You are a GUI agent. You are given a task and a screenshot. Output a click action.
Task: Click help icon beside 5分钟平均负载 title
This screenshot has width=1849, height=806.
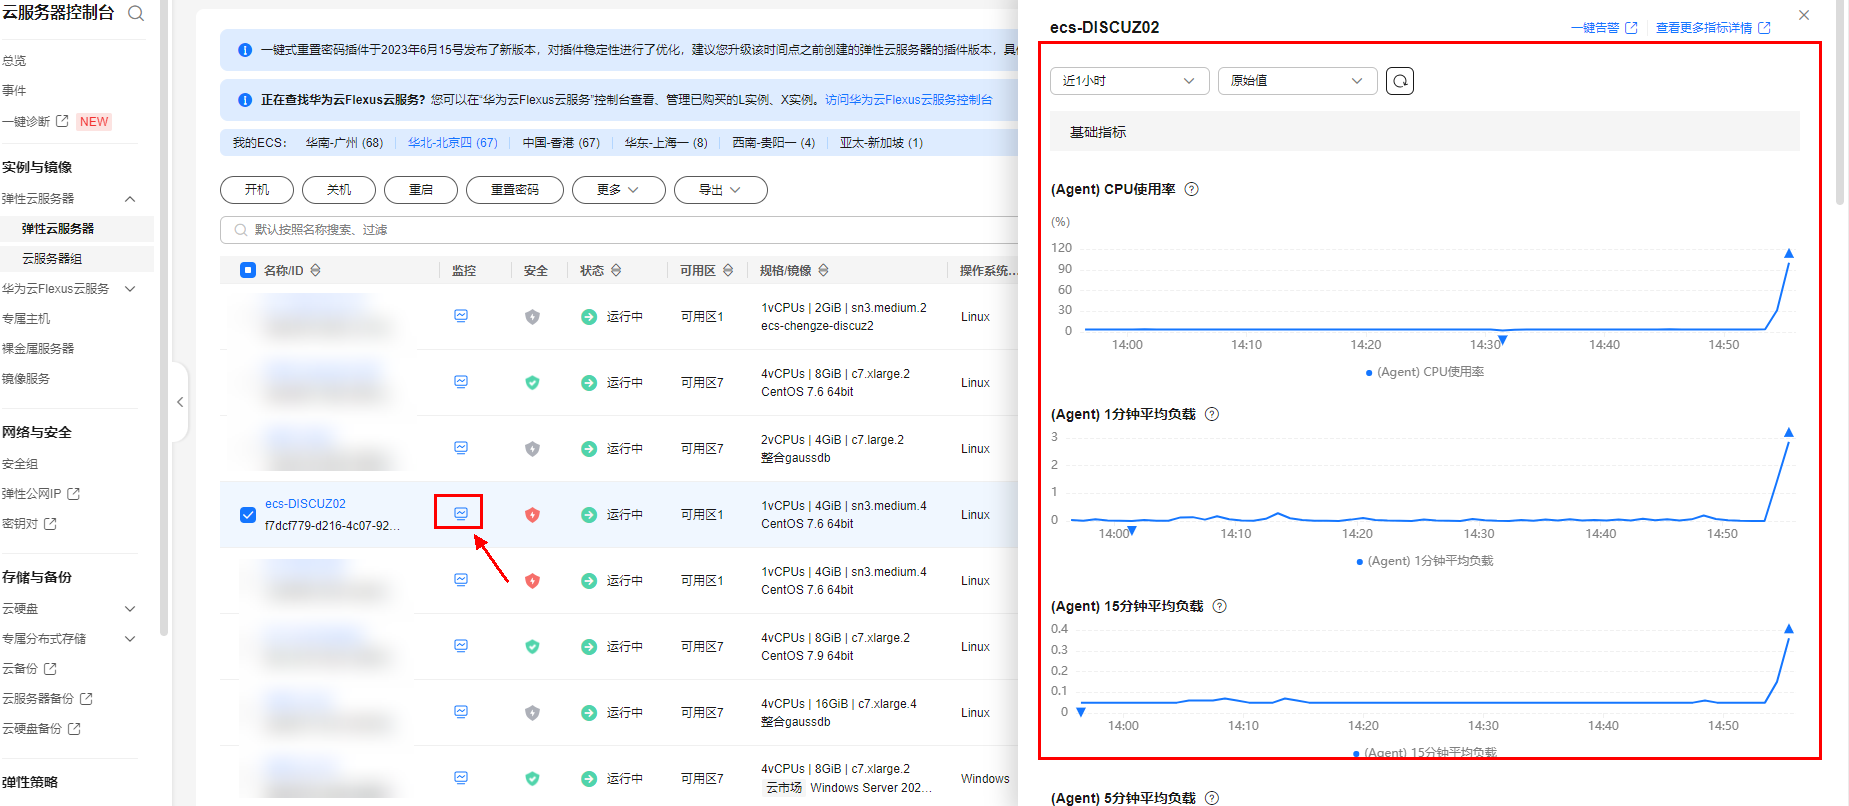[x=1212, y=798]
